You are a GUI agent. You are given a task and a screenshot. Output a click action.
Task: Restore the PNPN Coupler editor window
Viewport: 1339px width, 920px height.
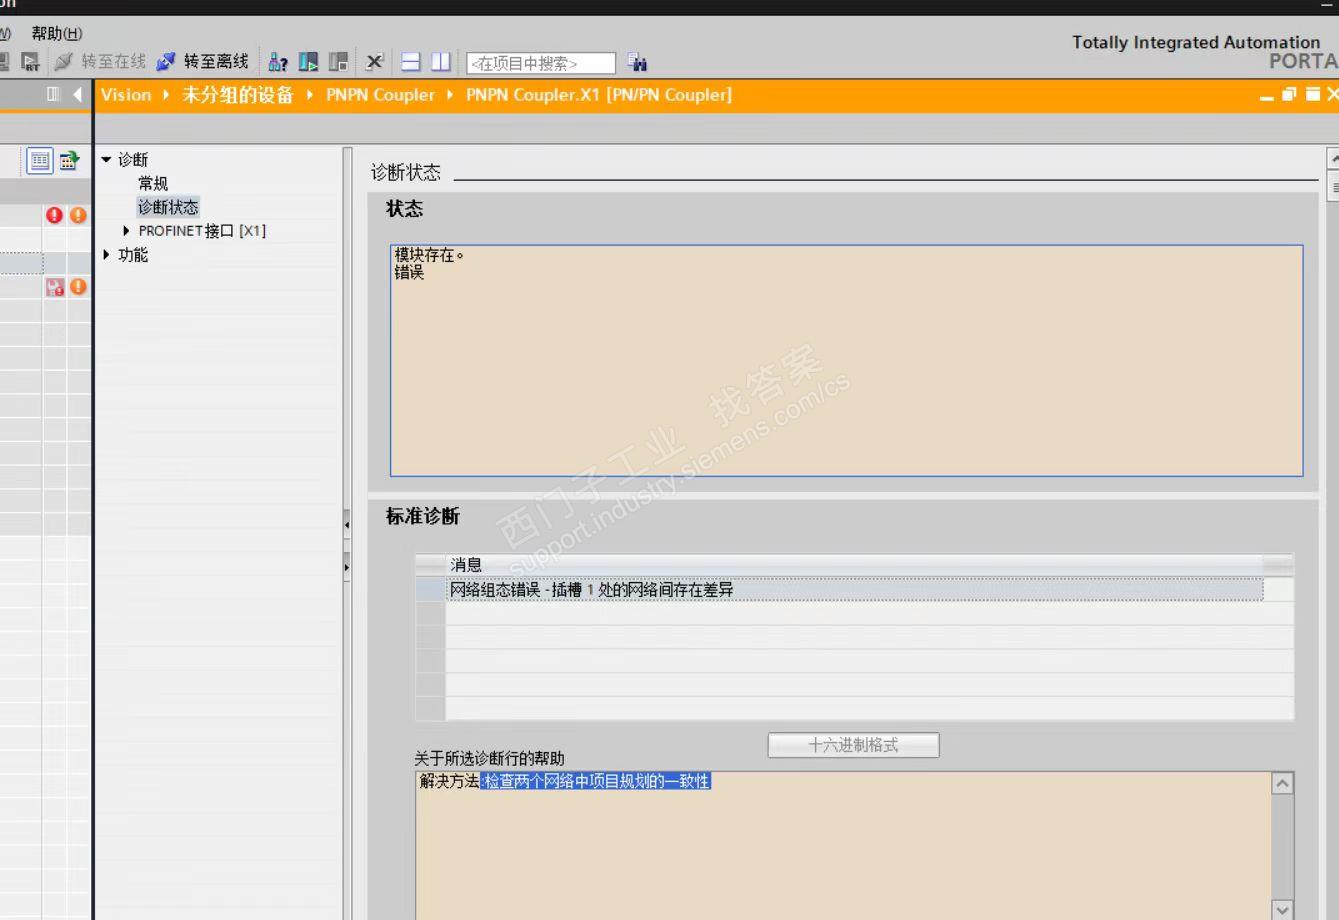[1289, 95]
